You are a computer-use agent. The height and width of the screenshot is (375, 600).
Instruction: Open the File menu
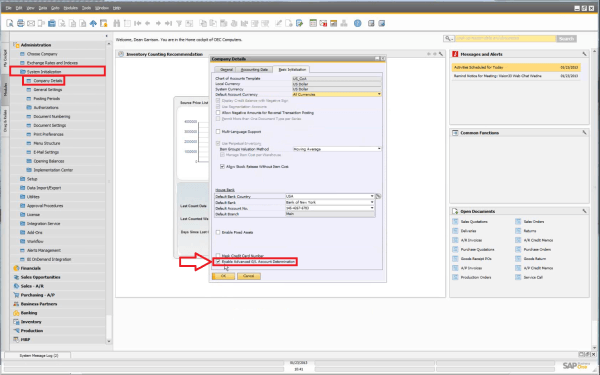point(8,8)
